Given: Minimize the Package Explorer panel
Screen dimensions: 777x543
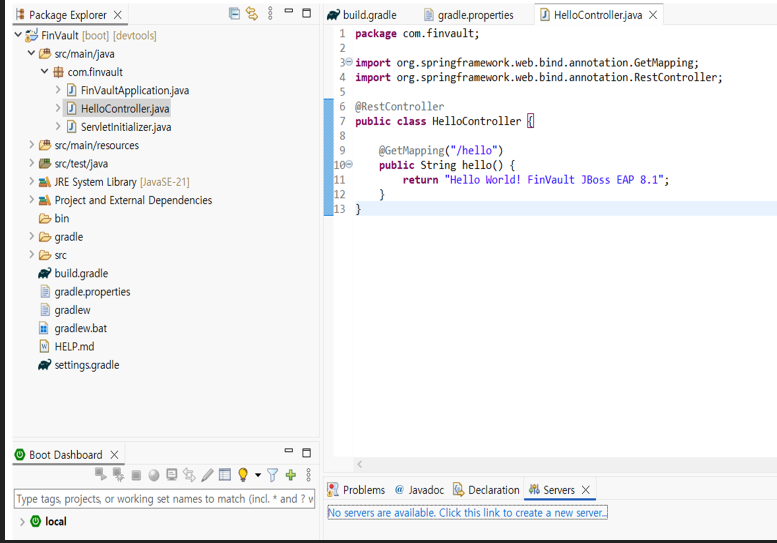Looking at the screenshot, I should click(x=288, y=10).
